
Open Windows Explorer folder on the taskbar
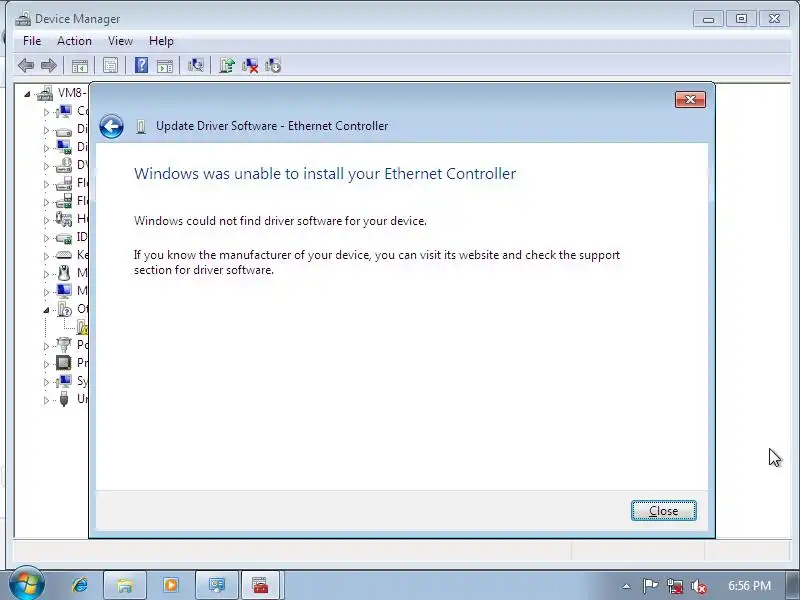[x=125, y=585]
